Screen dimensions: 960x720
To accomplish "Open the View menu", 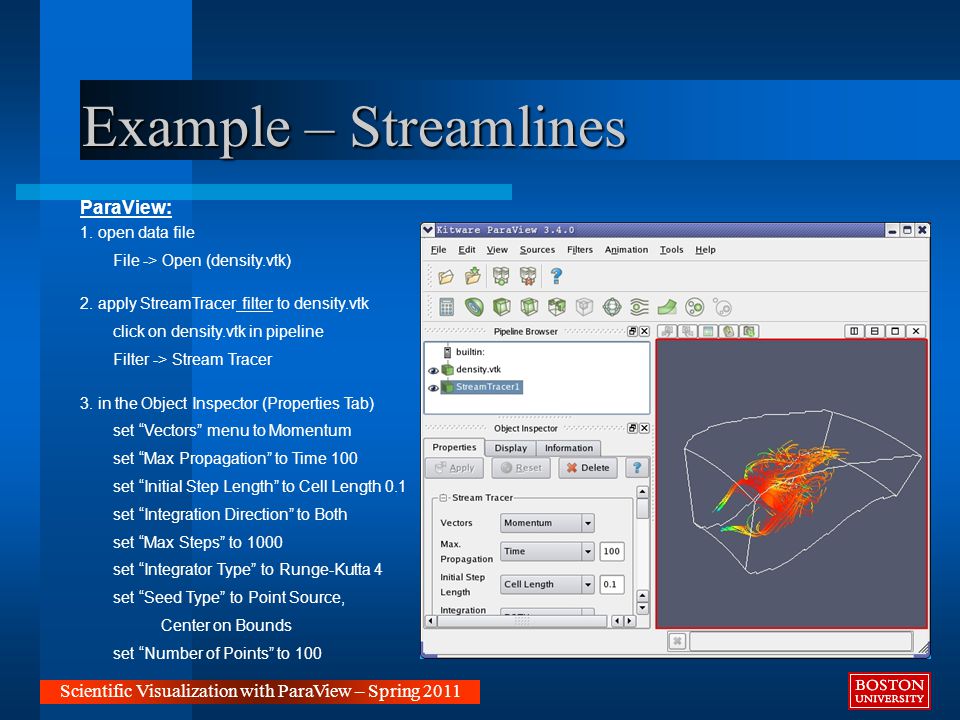I will tap(497, 250).
